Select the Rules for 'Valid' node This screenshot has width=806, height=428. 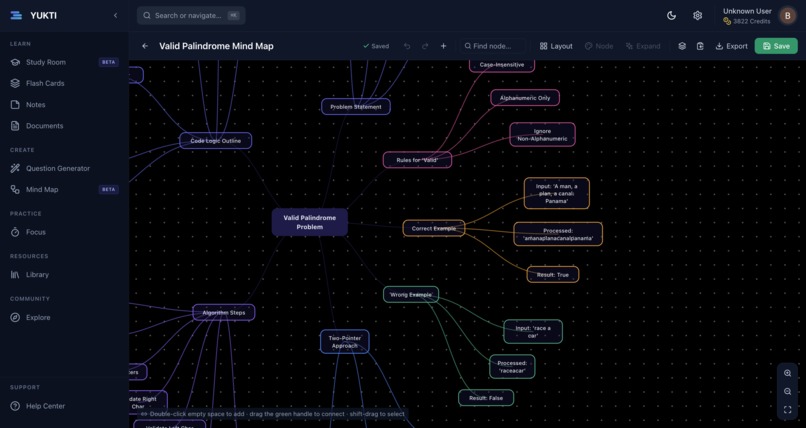click(x=417, y=160)
